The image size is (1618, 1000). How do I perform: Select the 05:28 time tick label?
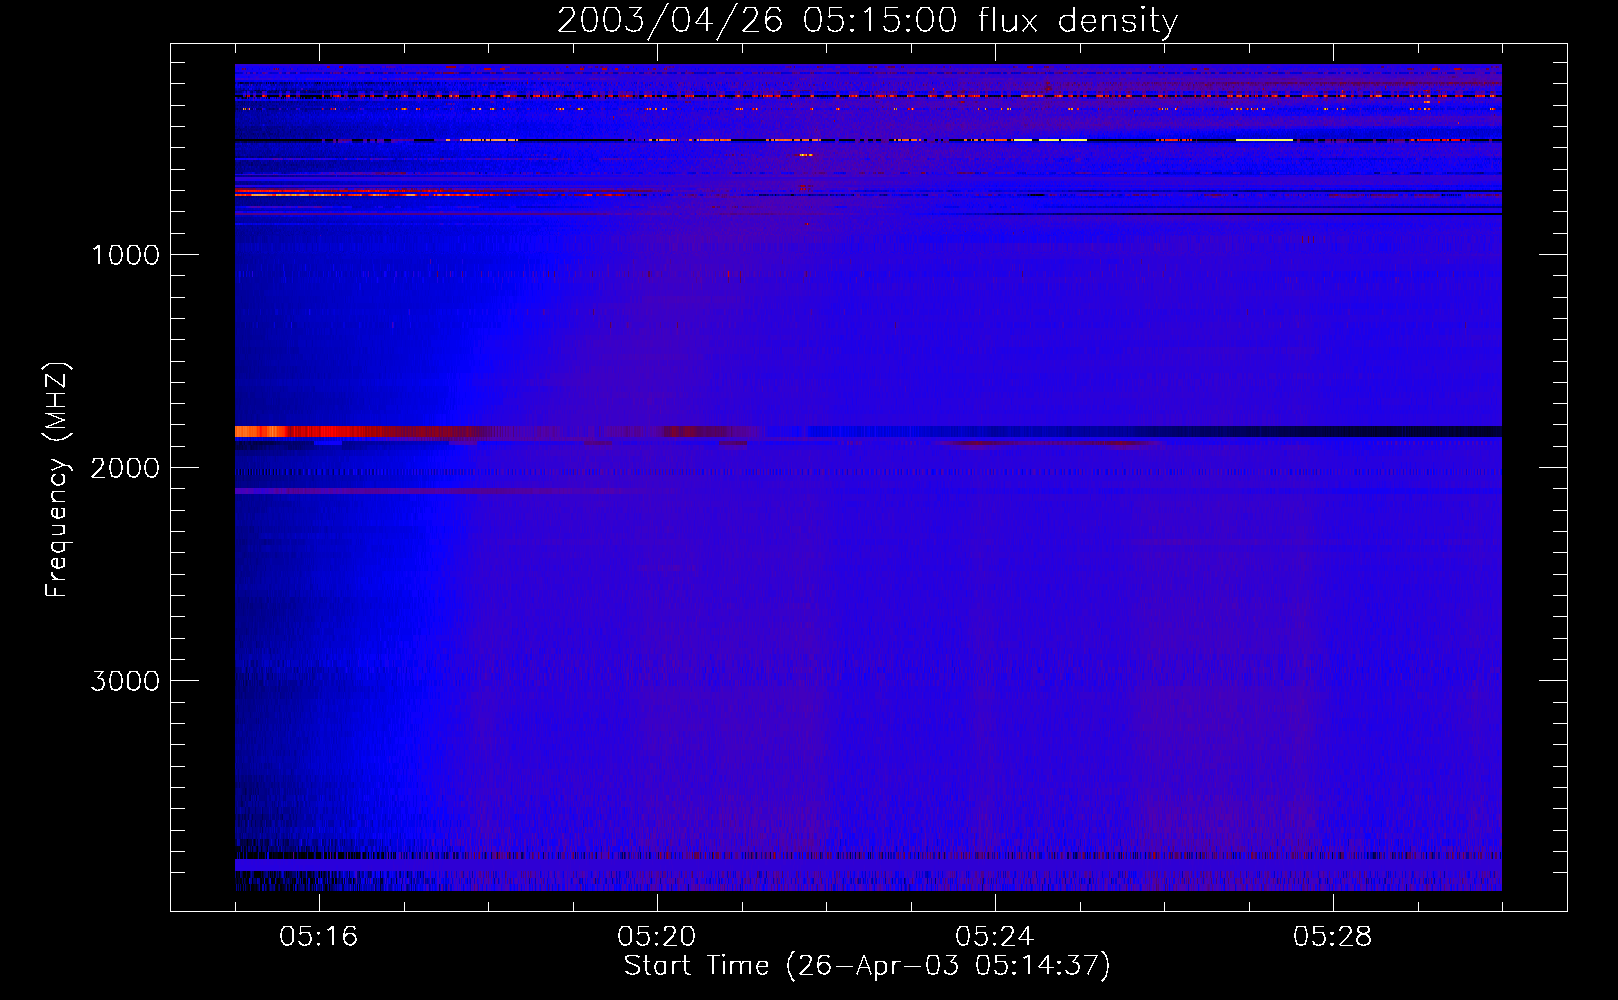point(1333,937)
